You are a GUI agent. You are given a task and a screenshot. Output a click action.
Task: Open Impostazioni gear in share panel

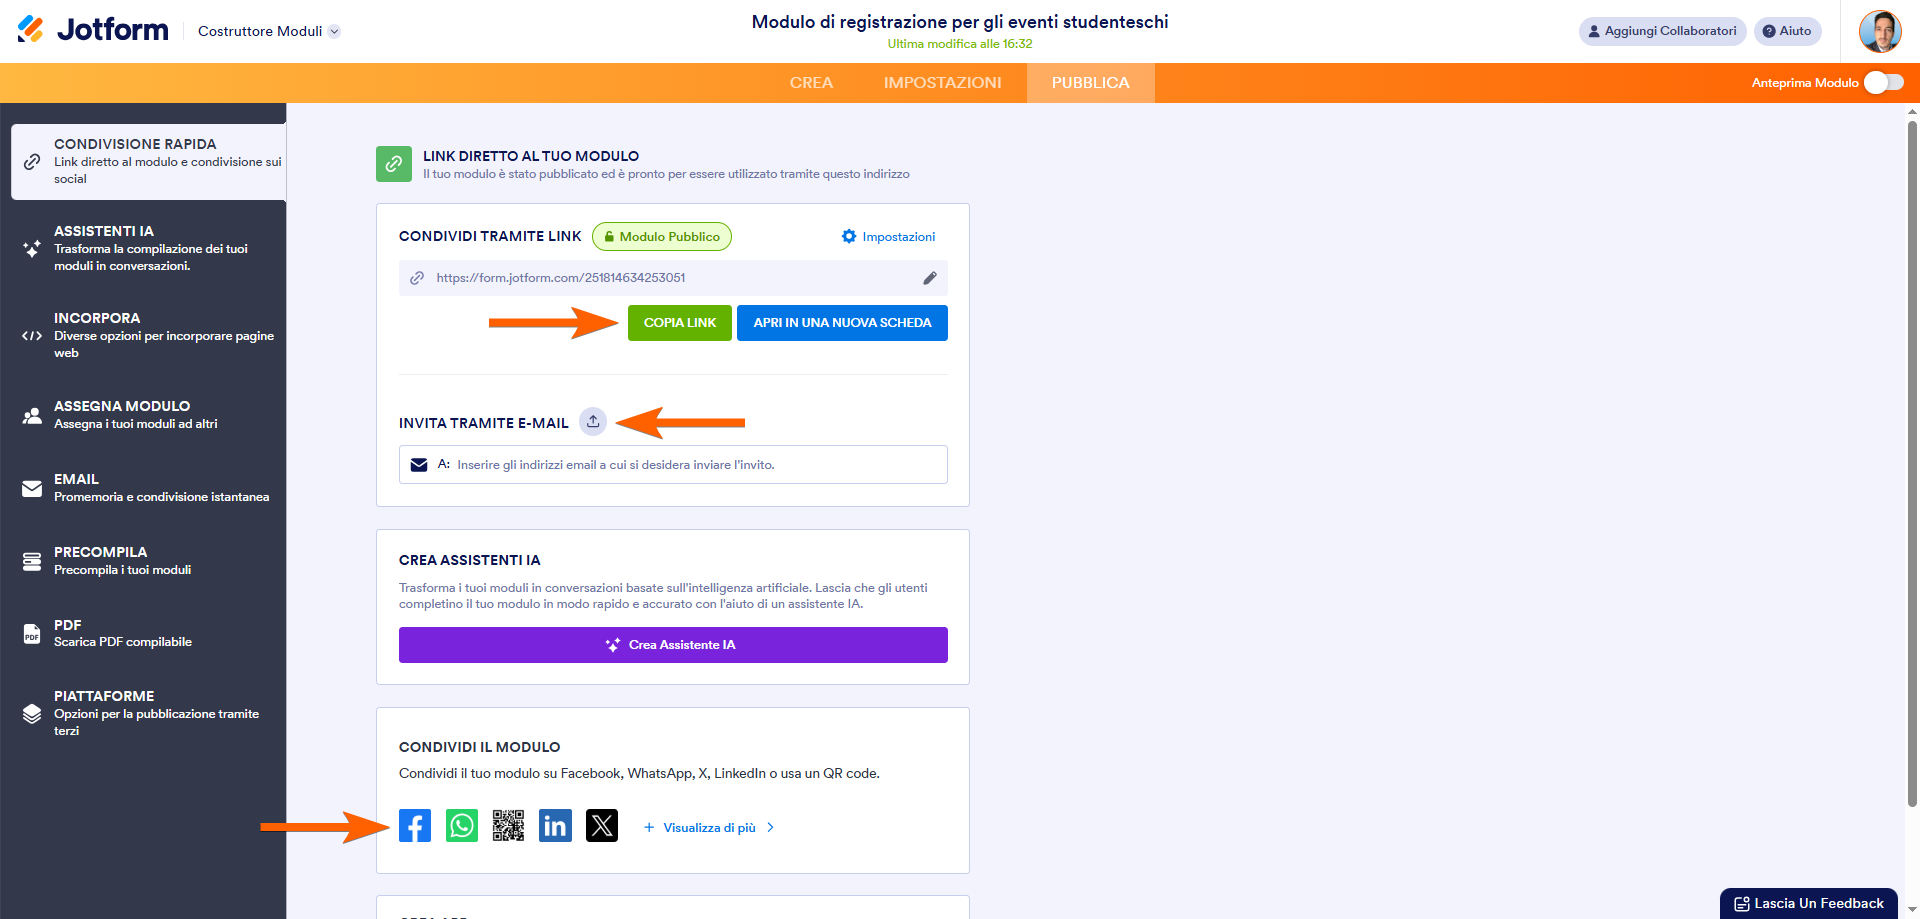point(888,237)
